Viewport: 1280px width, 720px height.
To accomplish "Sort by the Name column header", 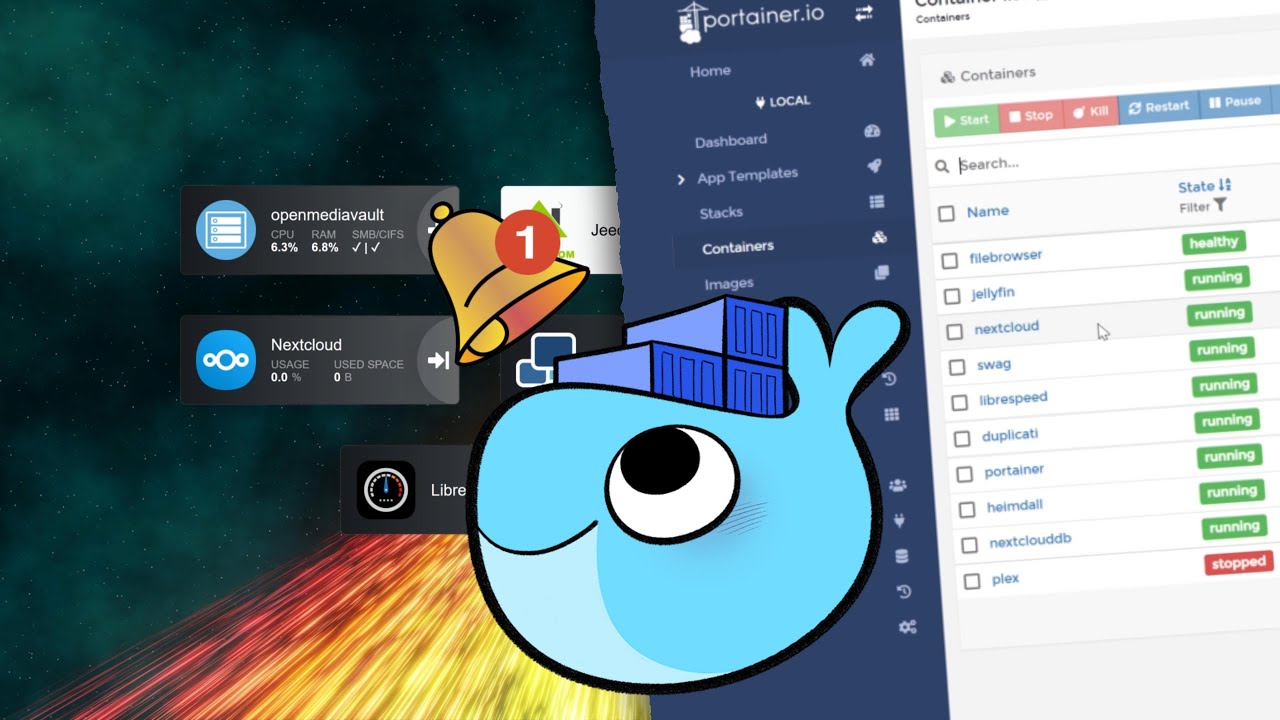I will [x=988, y=212].
